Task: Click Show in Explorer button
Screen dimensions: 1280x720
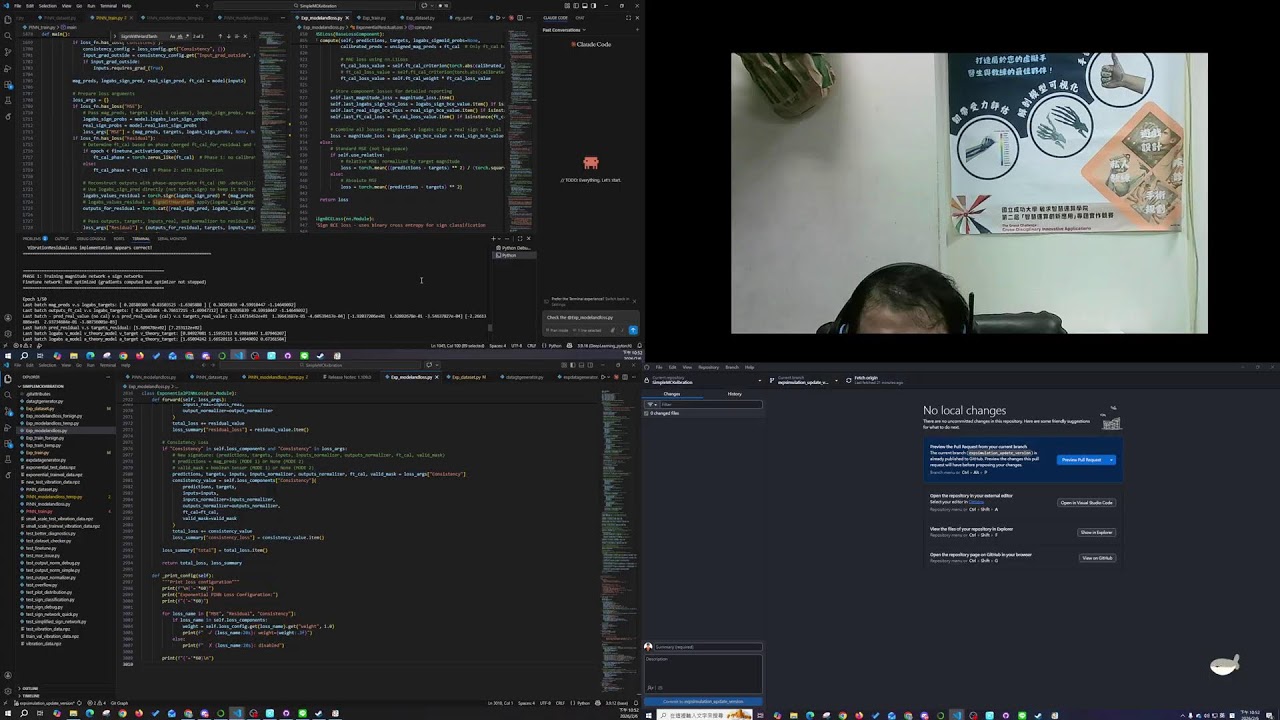Action: [x=1097, y=532]
